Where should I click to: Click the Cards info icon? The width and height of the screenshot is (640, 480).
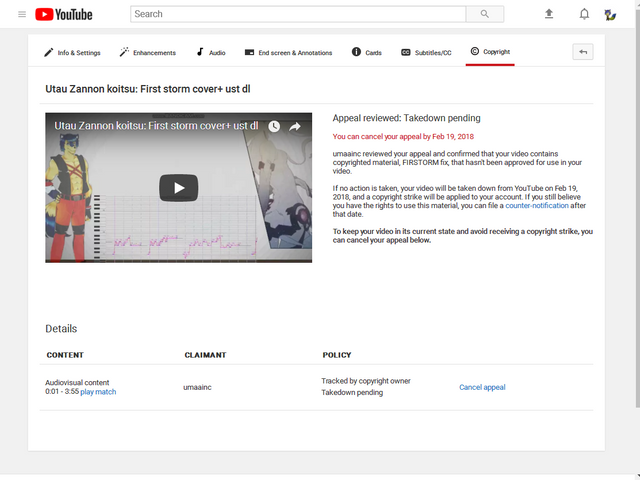[356, 52]
